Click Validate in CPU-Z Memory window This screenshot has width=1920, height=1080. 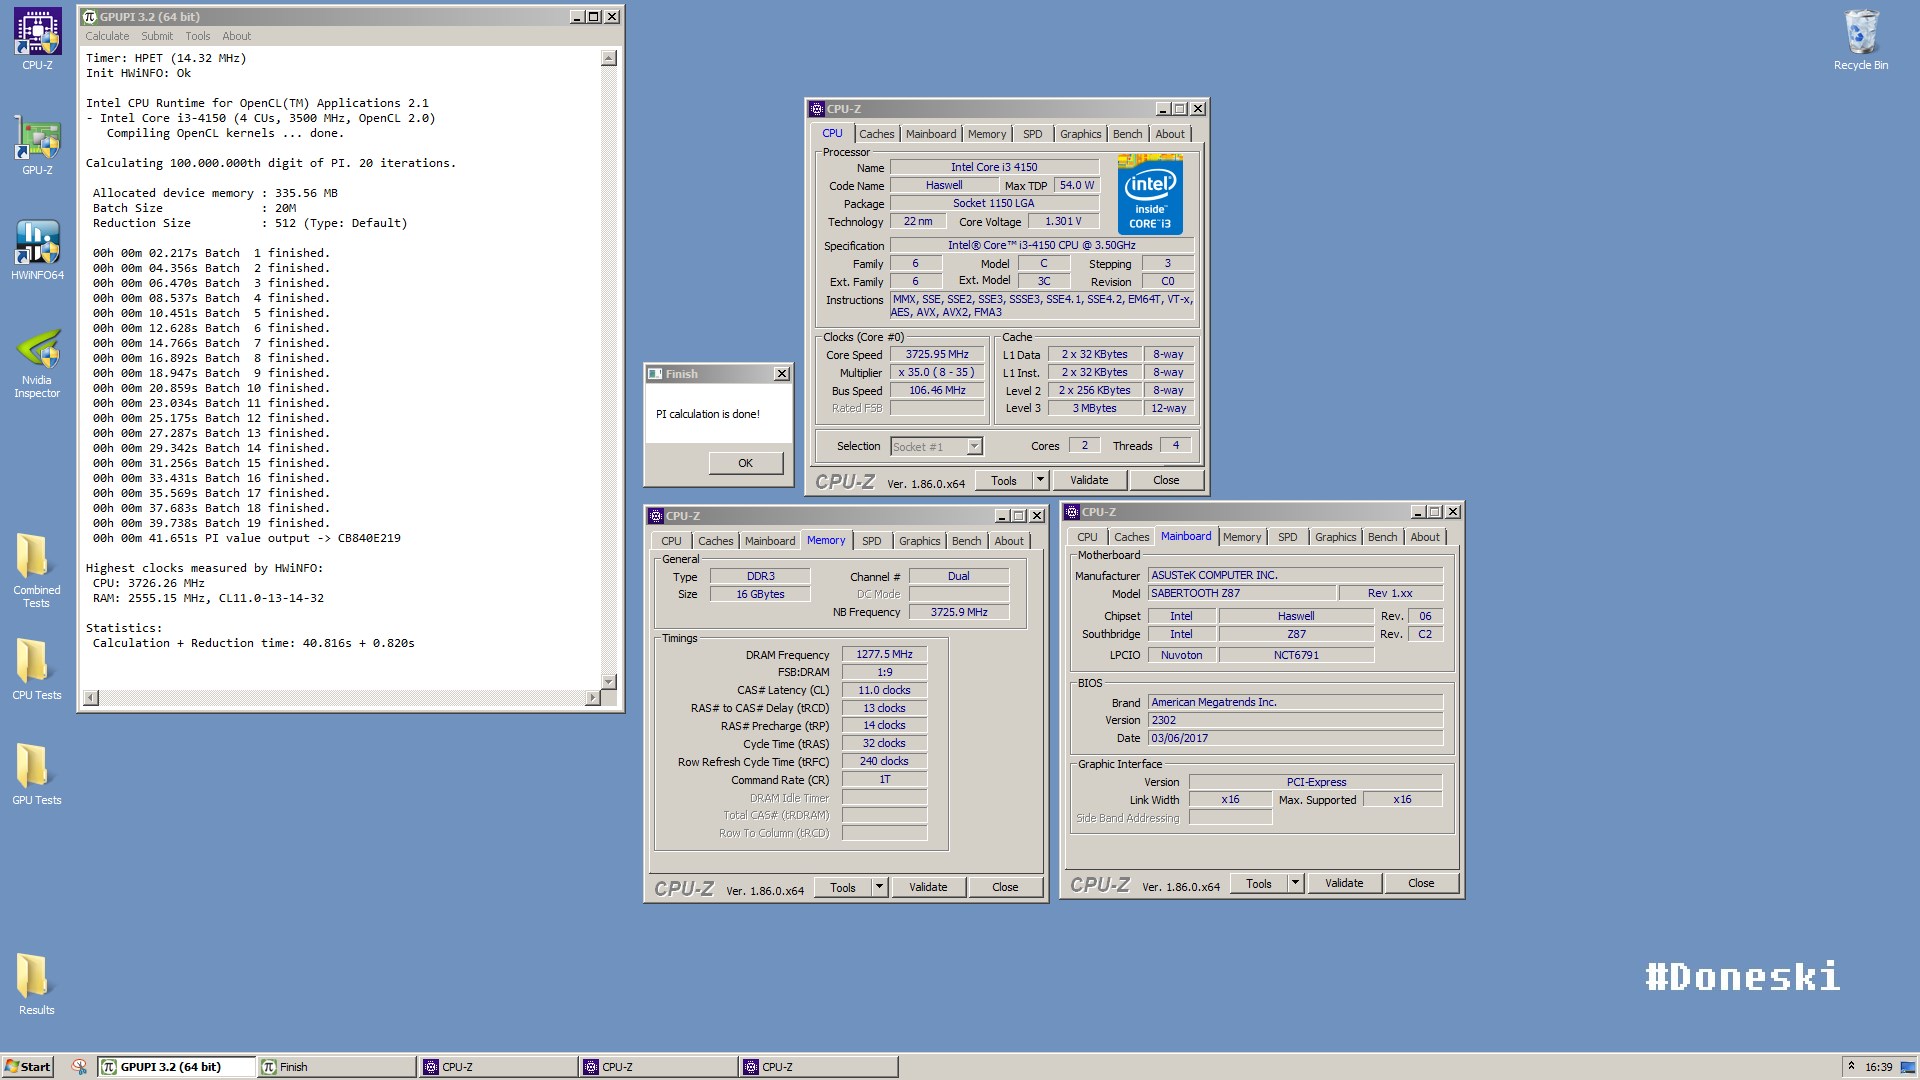point(928,887)
